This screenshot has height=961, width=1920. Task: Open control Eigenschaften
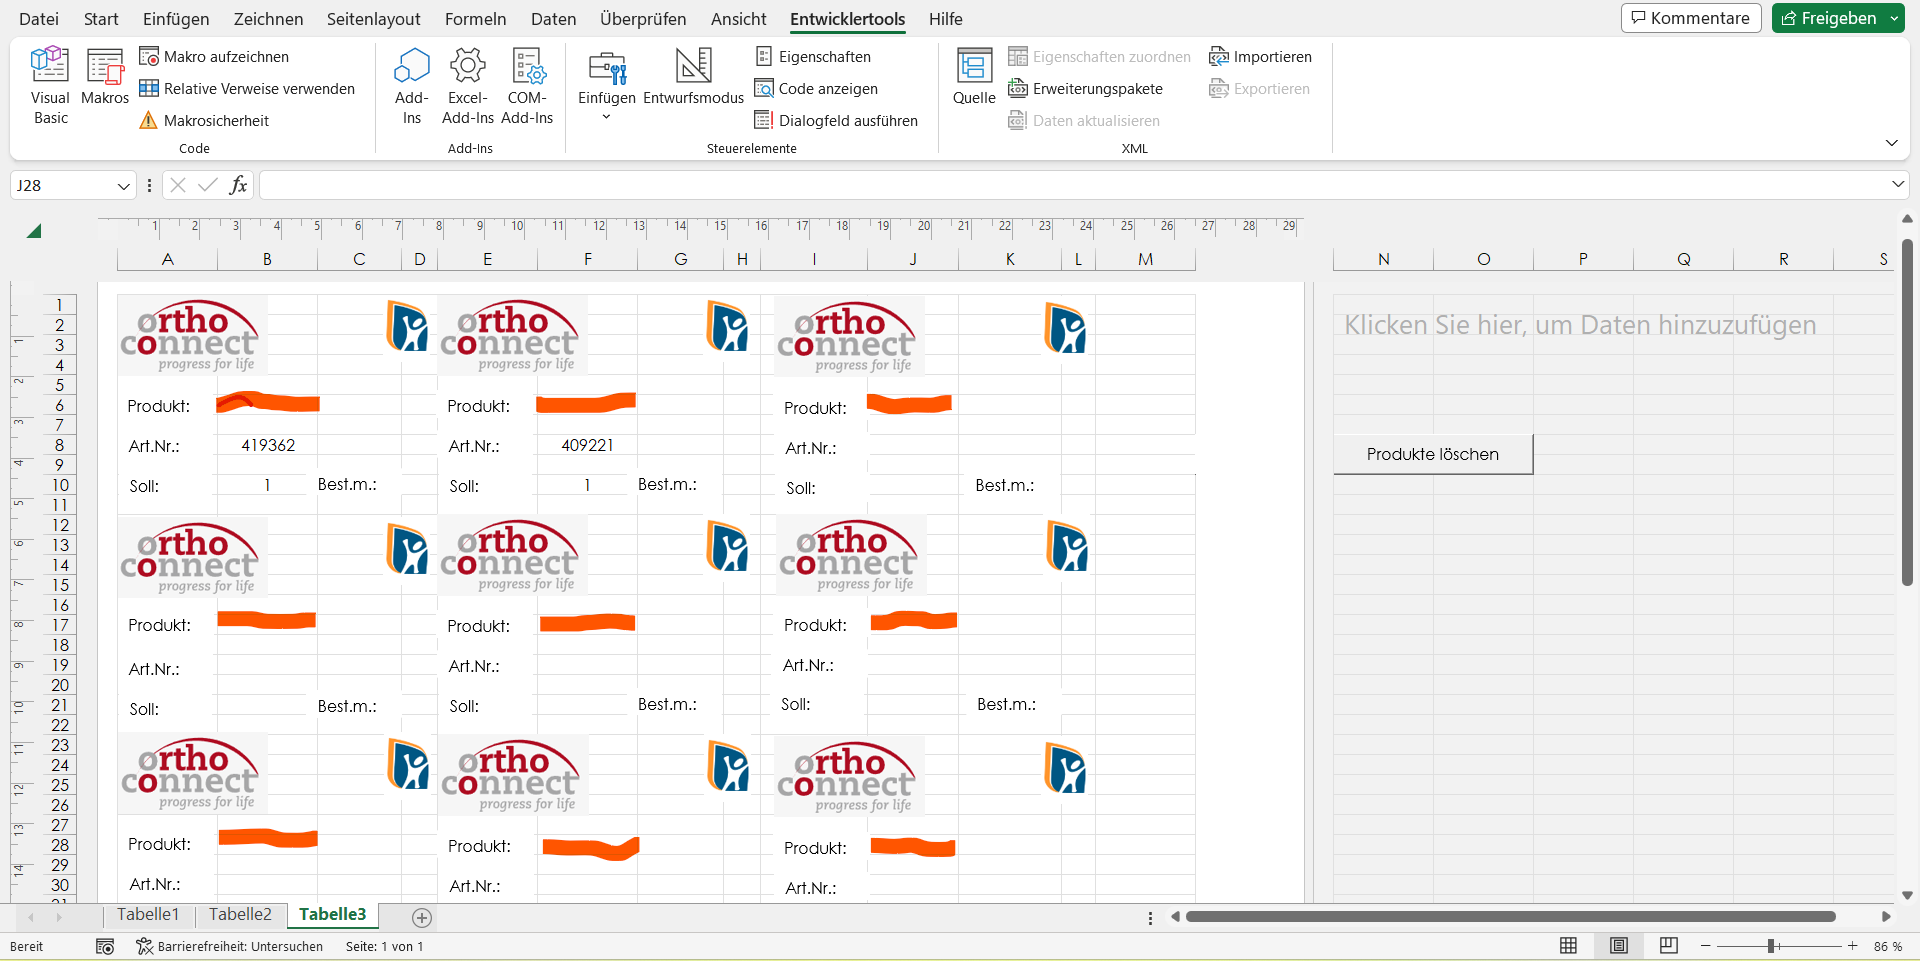[813, 57]
